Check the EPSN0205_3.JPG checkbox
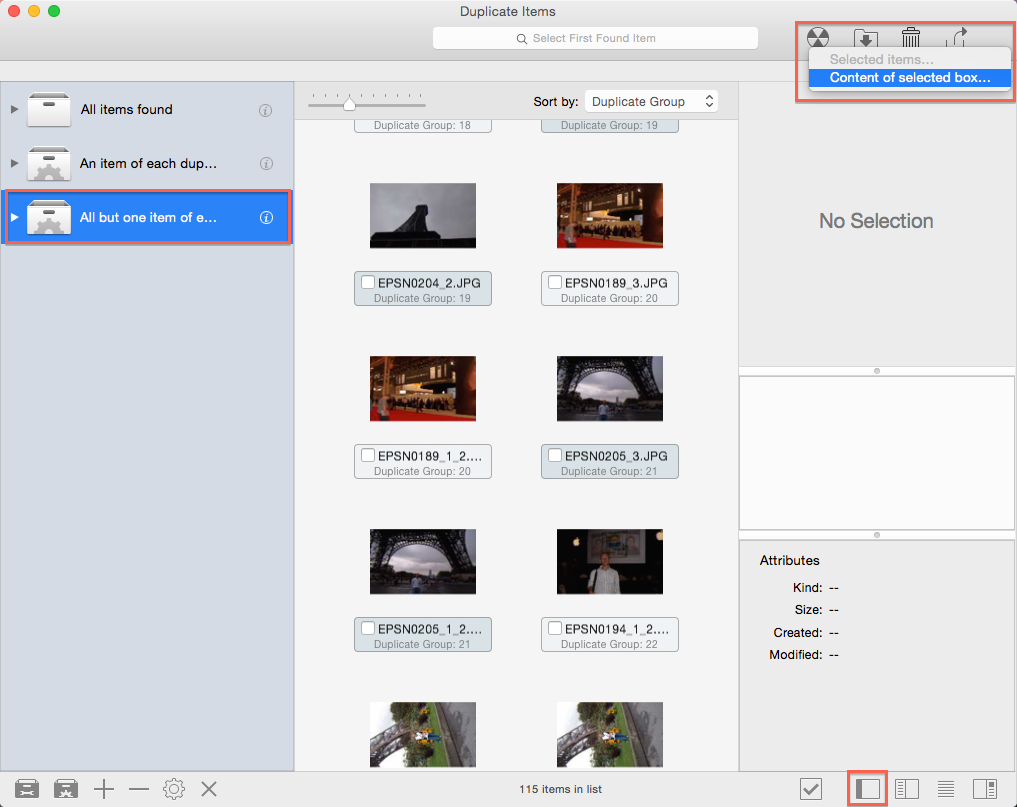 click(555, 455)
